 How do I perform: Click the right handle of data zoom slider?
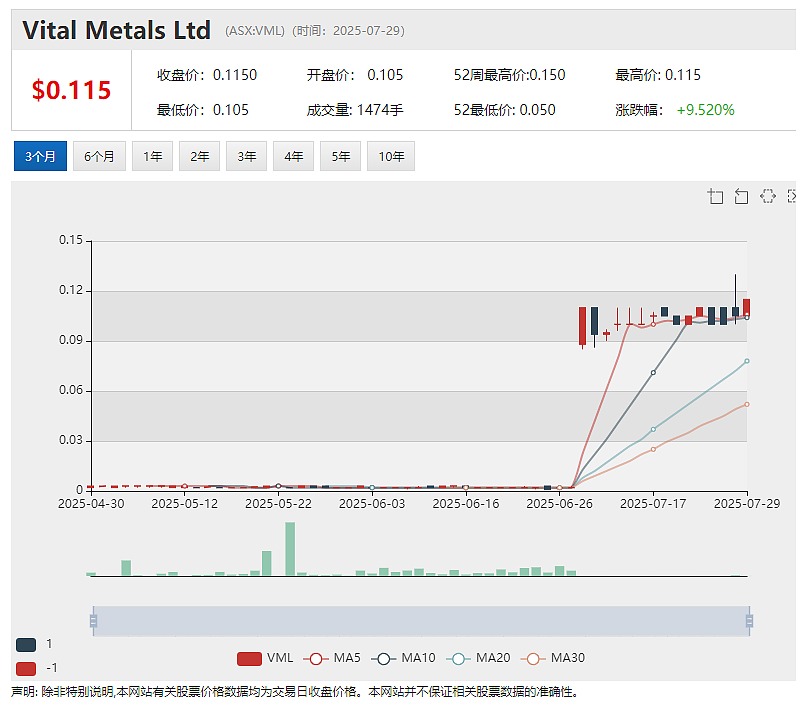pyautogui.click(x=749, y=621)
